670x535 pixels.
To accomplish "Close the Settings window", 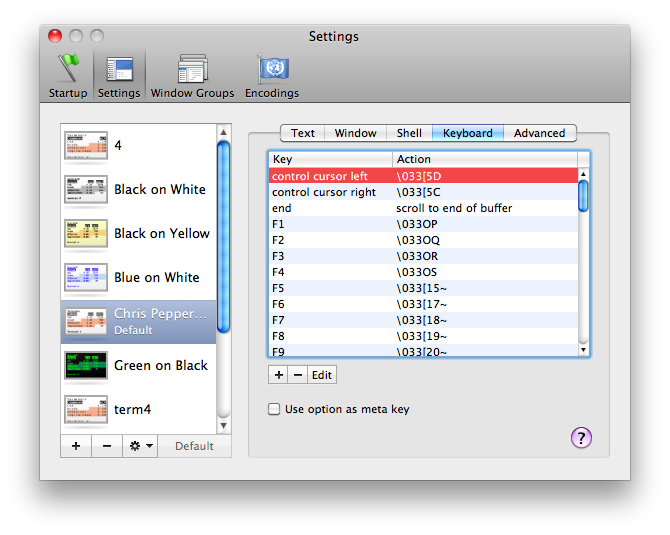I will (x=55, y=36).
